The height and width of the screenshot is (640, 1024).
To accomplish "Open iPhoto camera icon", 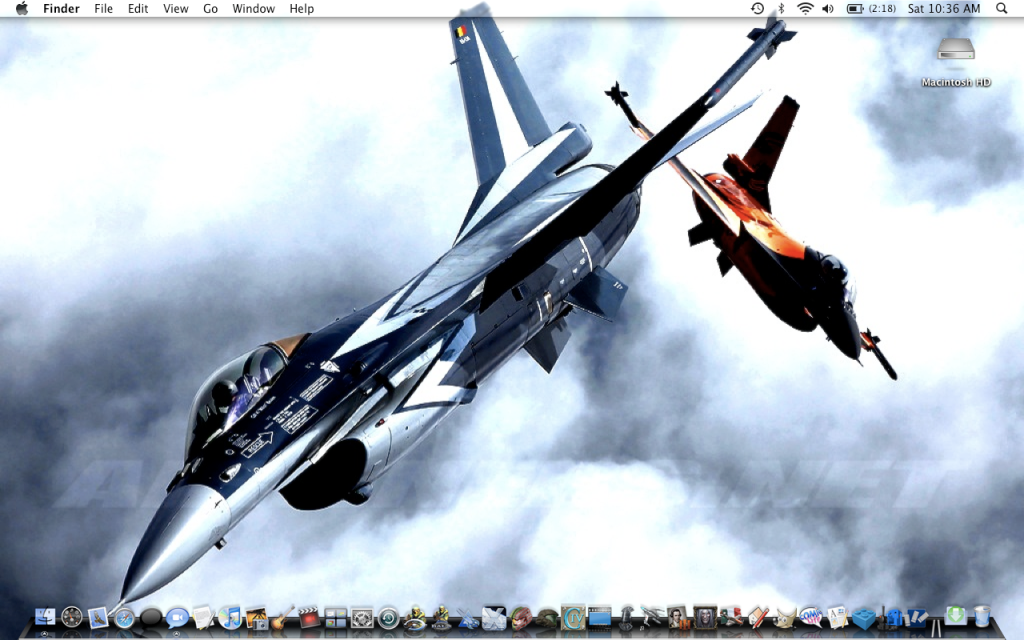I will pos(257,617).
